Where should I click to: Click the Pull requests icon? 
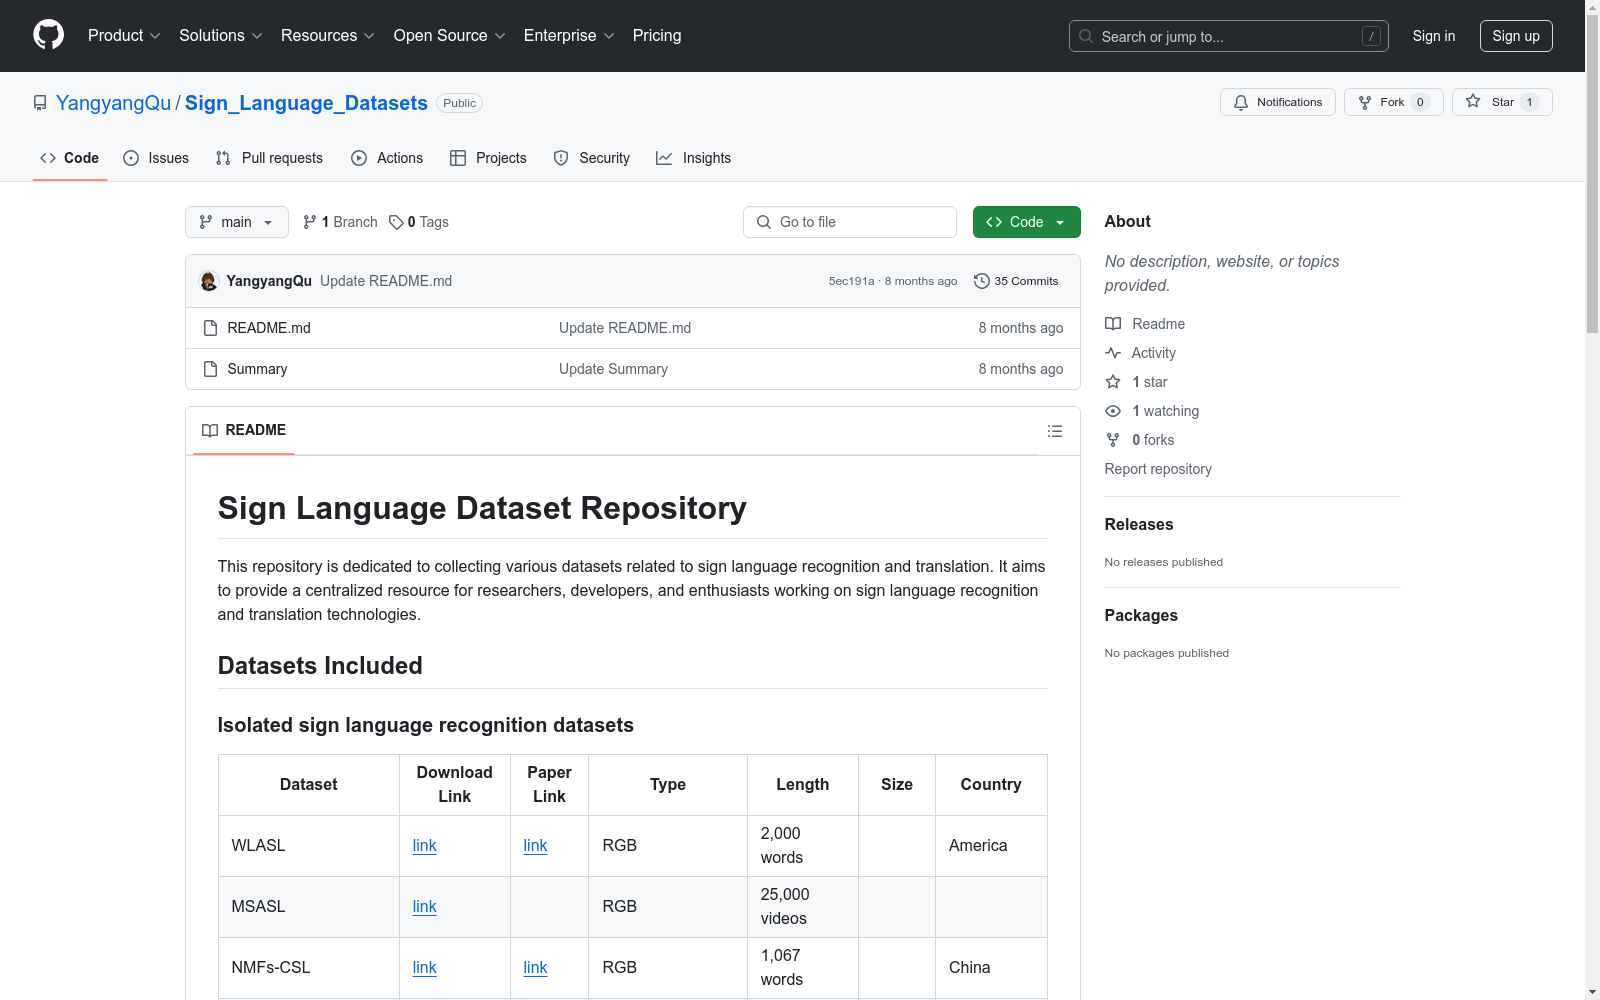point(223,158)
